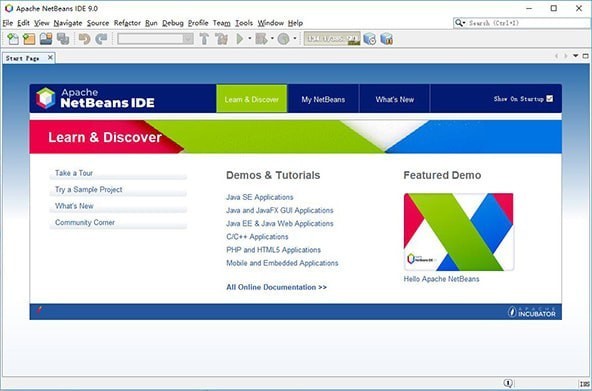Click the Save All toolbar icon

(63, 39)
